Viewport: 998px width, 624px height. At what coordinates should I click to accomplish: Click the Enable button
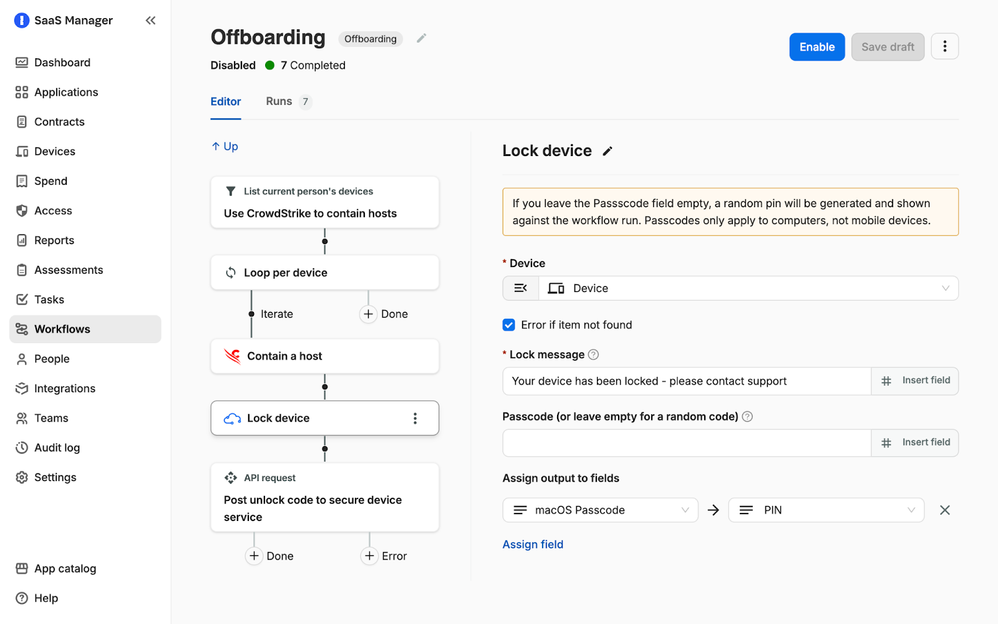point(816,47)
